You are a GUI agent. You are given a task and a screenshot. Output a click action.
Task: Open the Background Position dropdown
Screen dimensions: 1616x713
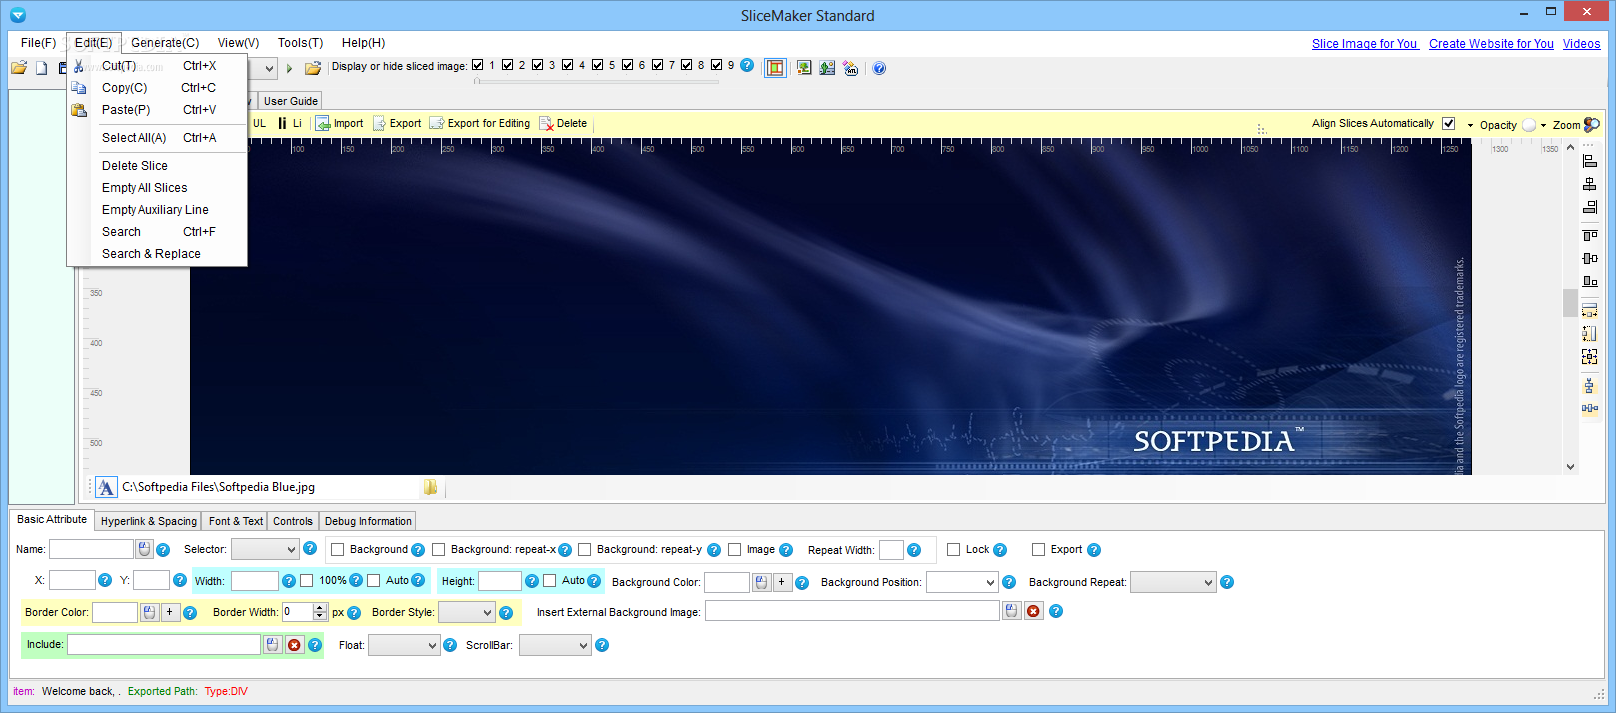(x=962, y=582)
